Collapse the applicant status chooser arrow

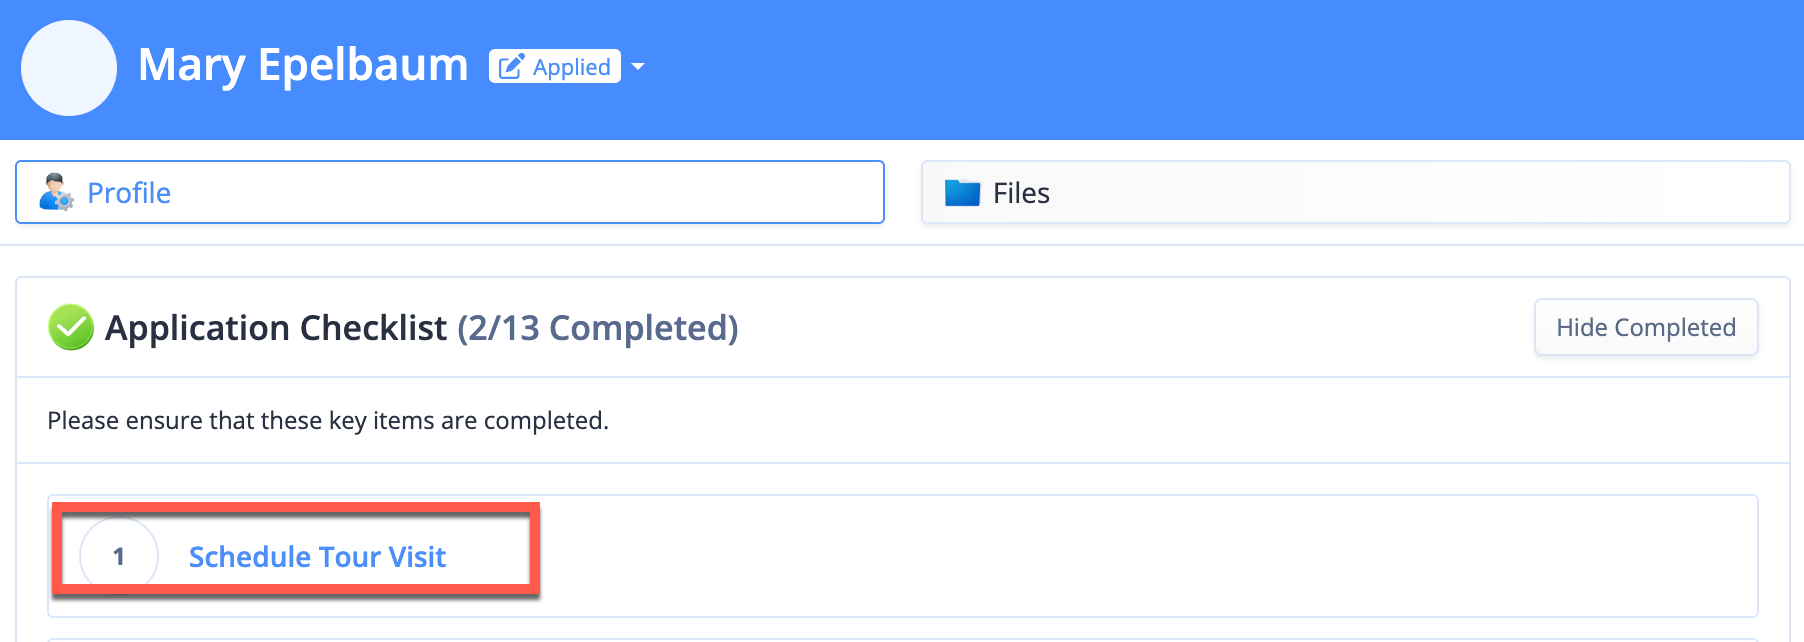[x=639, y=66]
